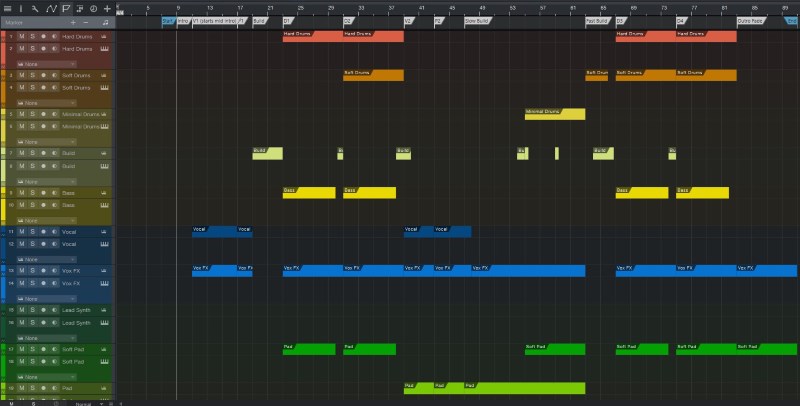Select track 12 Vocal name

click(x=69, y=244)
